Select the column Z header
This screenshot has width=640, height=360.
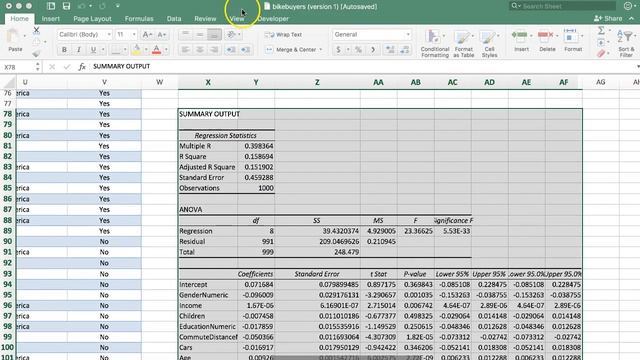[x=317, y=82]
